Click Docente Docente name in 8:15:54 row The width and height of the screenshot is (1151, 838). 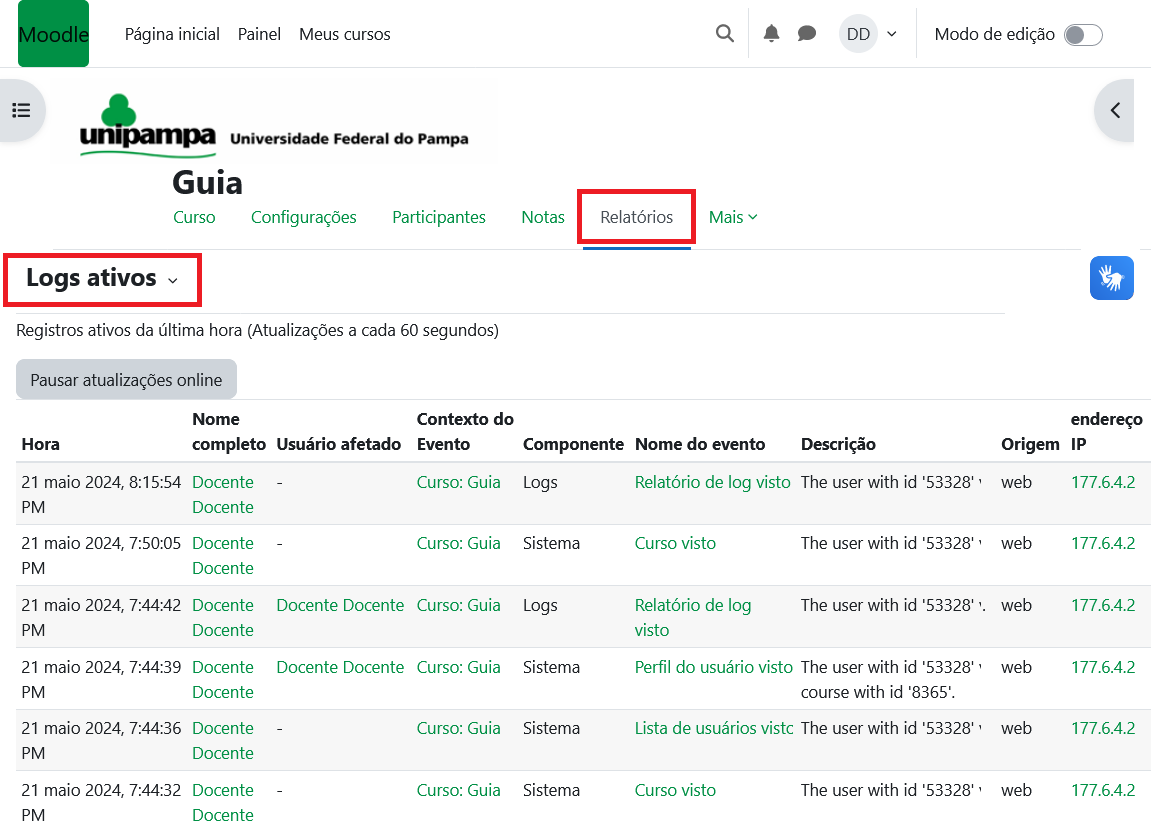click(x=223, y=495)
